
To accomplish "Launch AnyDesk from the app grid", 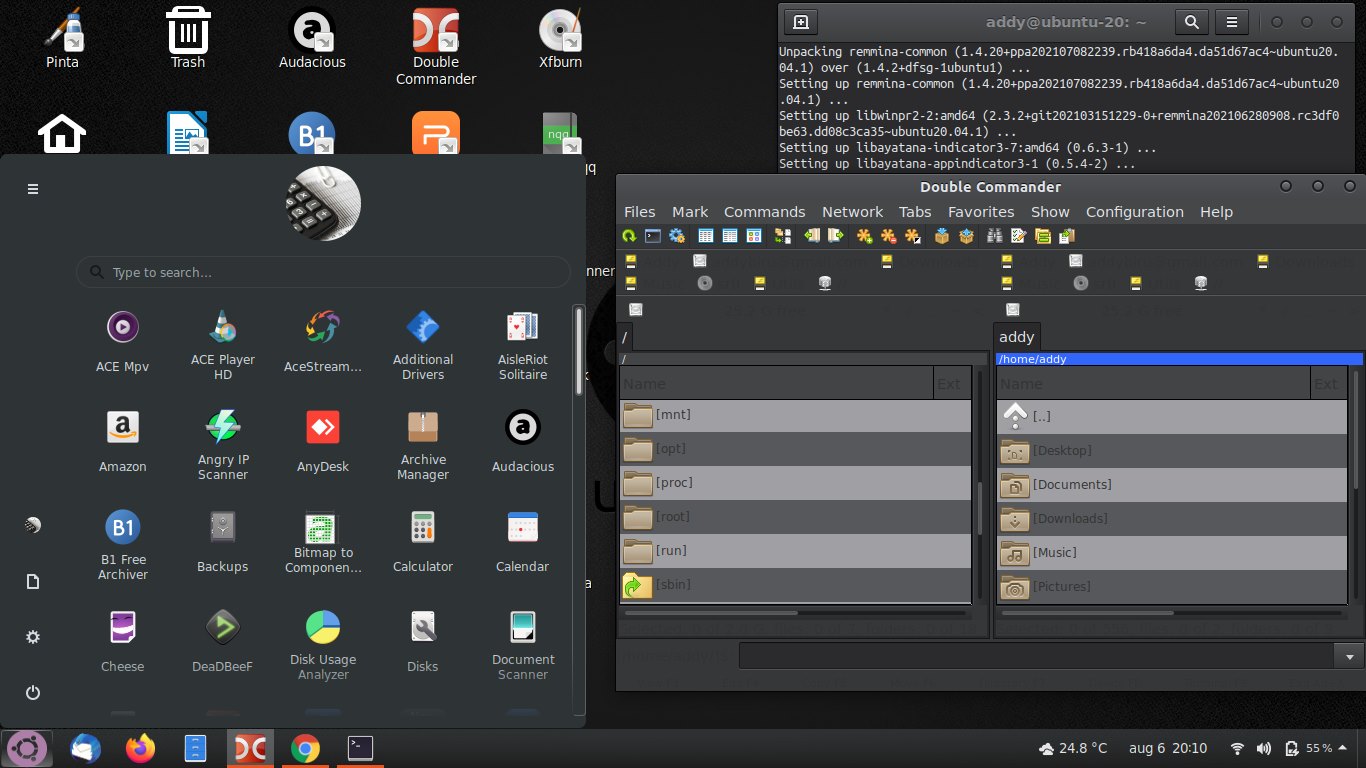I will point(323,441).
